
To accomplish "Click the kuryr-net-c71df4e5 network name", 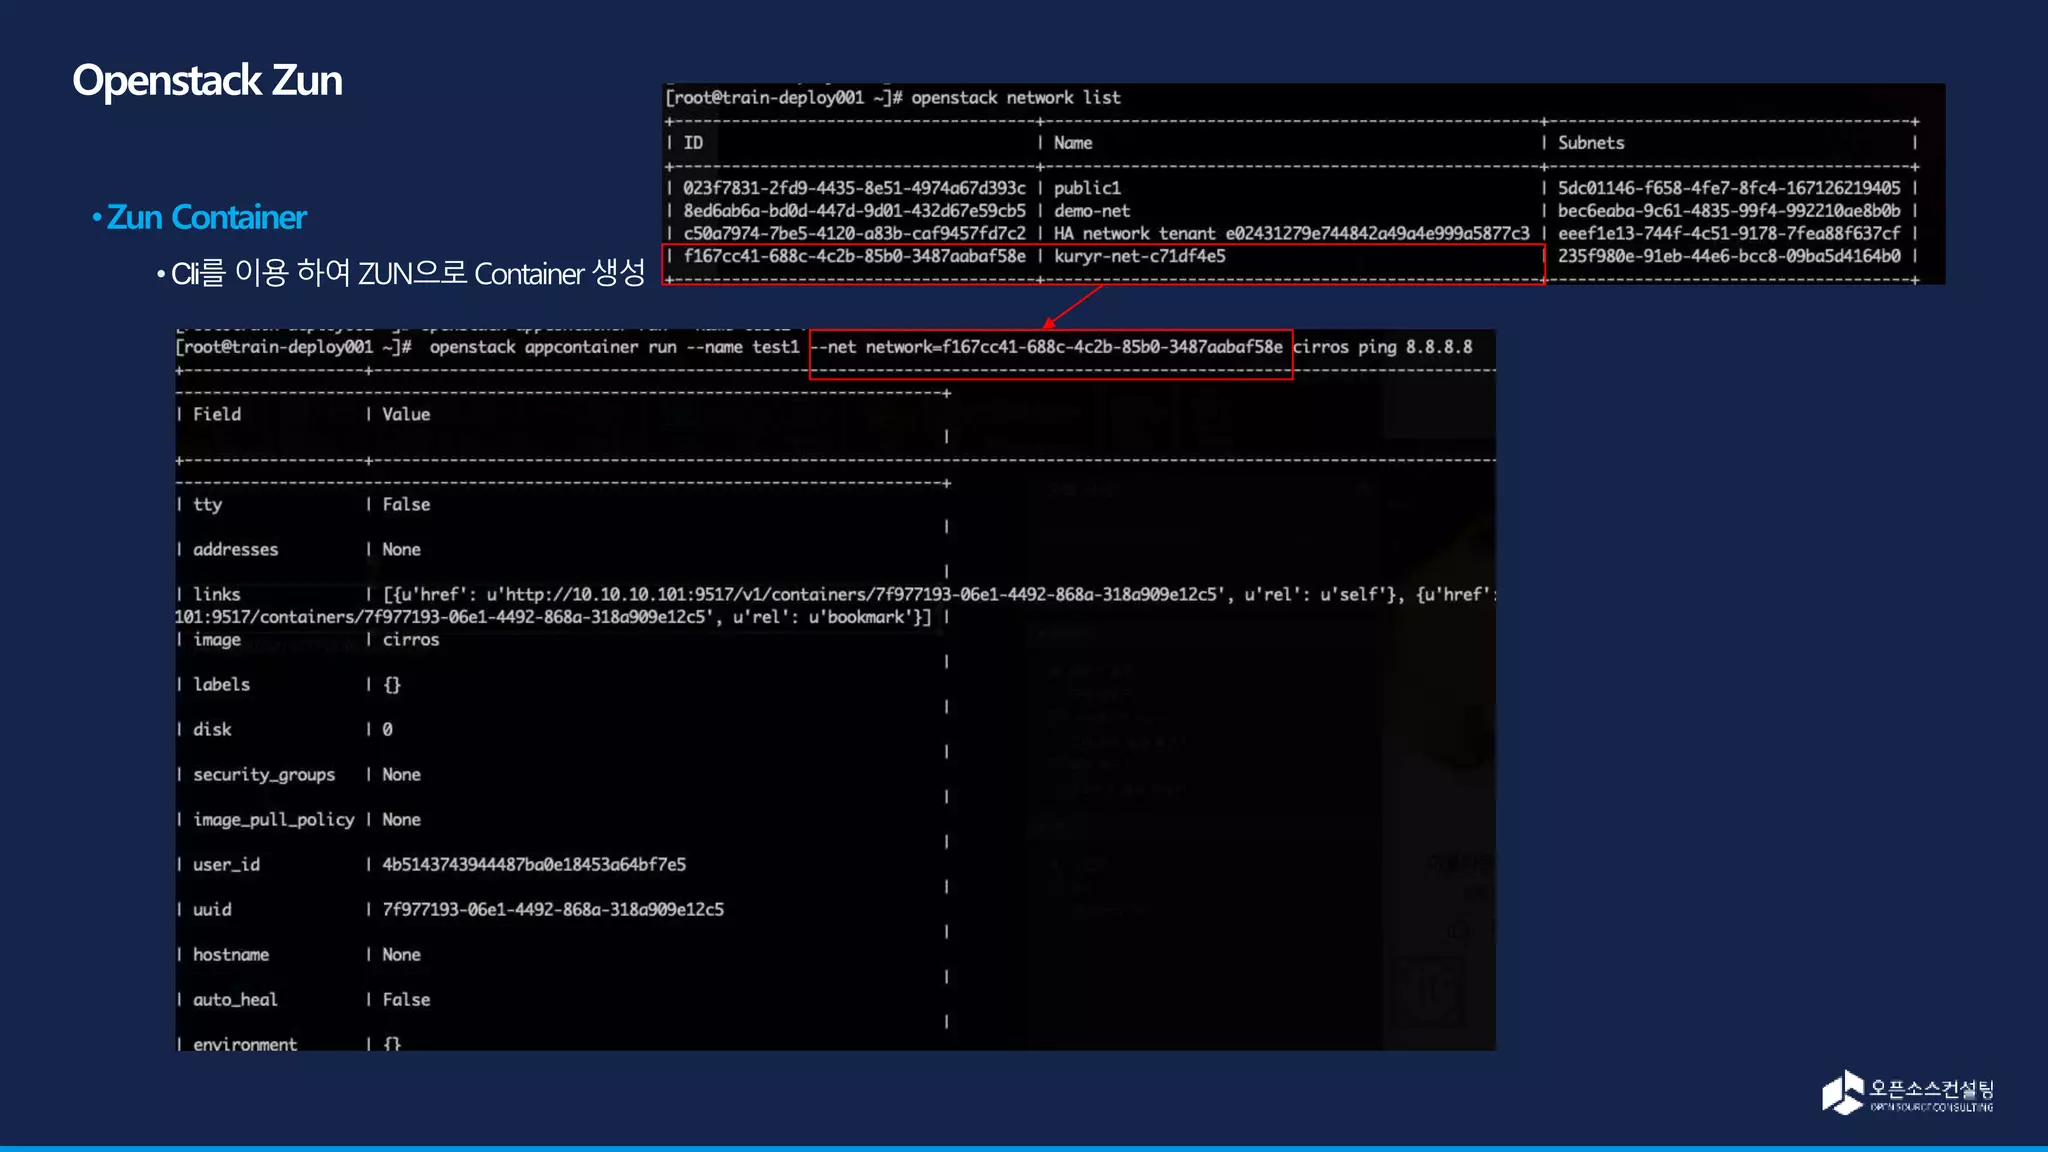I will tap(1139, 256).
